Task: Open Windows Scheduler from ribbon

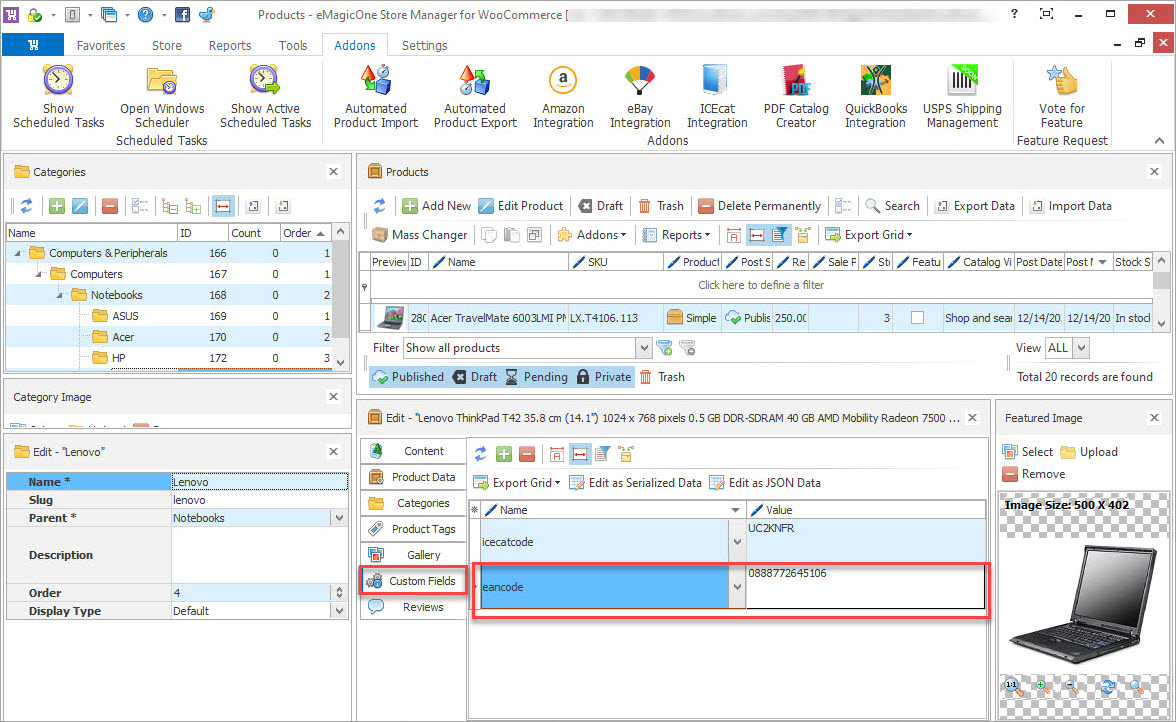Action: (x=162, y=96)
